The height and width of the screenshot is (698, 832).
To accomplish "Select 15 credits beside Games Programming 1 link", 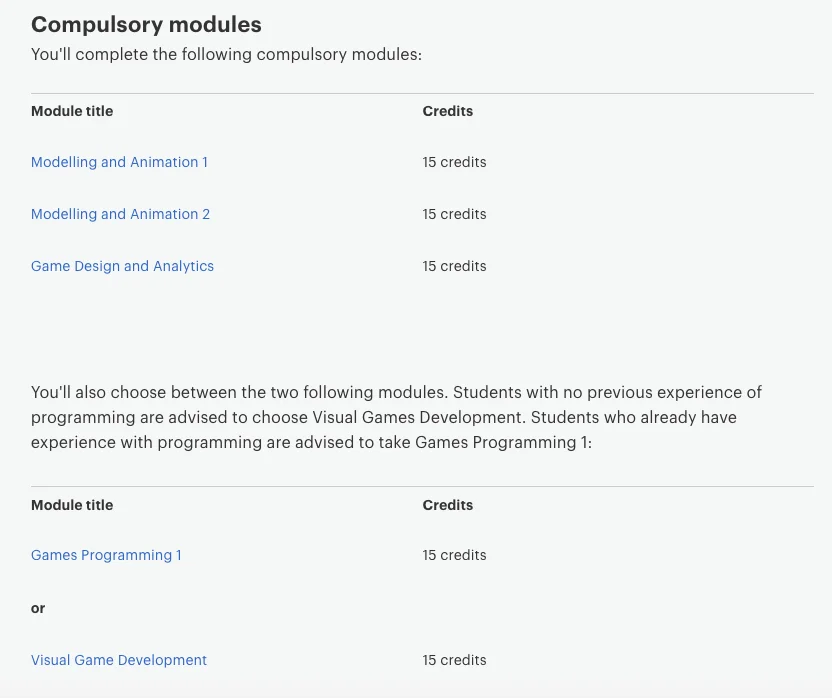I will pyautogui.click(x=454, y=555).
